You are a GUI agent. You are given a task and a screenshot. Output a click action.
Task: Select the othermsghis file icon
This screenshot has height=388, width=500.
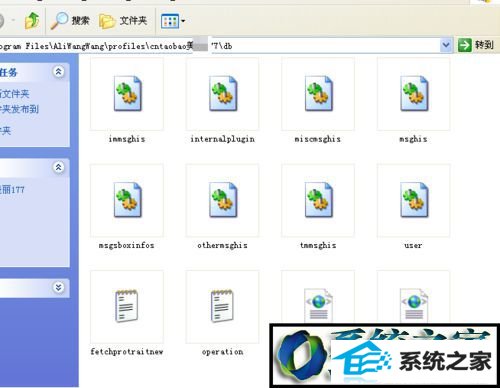tap(223, 200)
